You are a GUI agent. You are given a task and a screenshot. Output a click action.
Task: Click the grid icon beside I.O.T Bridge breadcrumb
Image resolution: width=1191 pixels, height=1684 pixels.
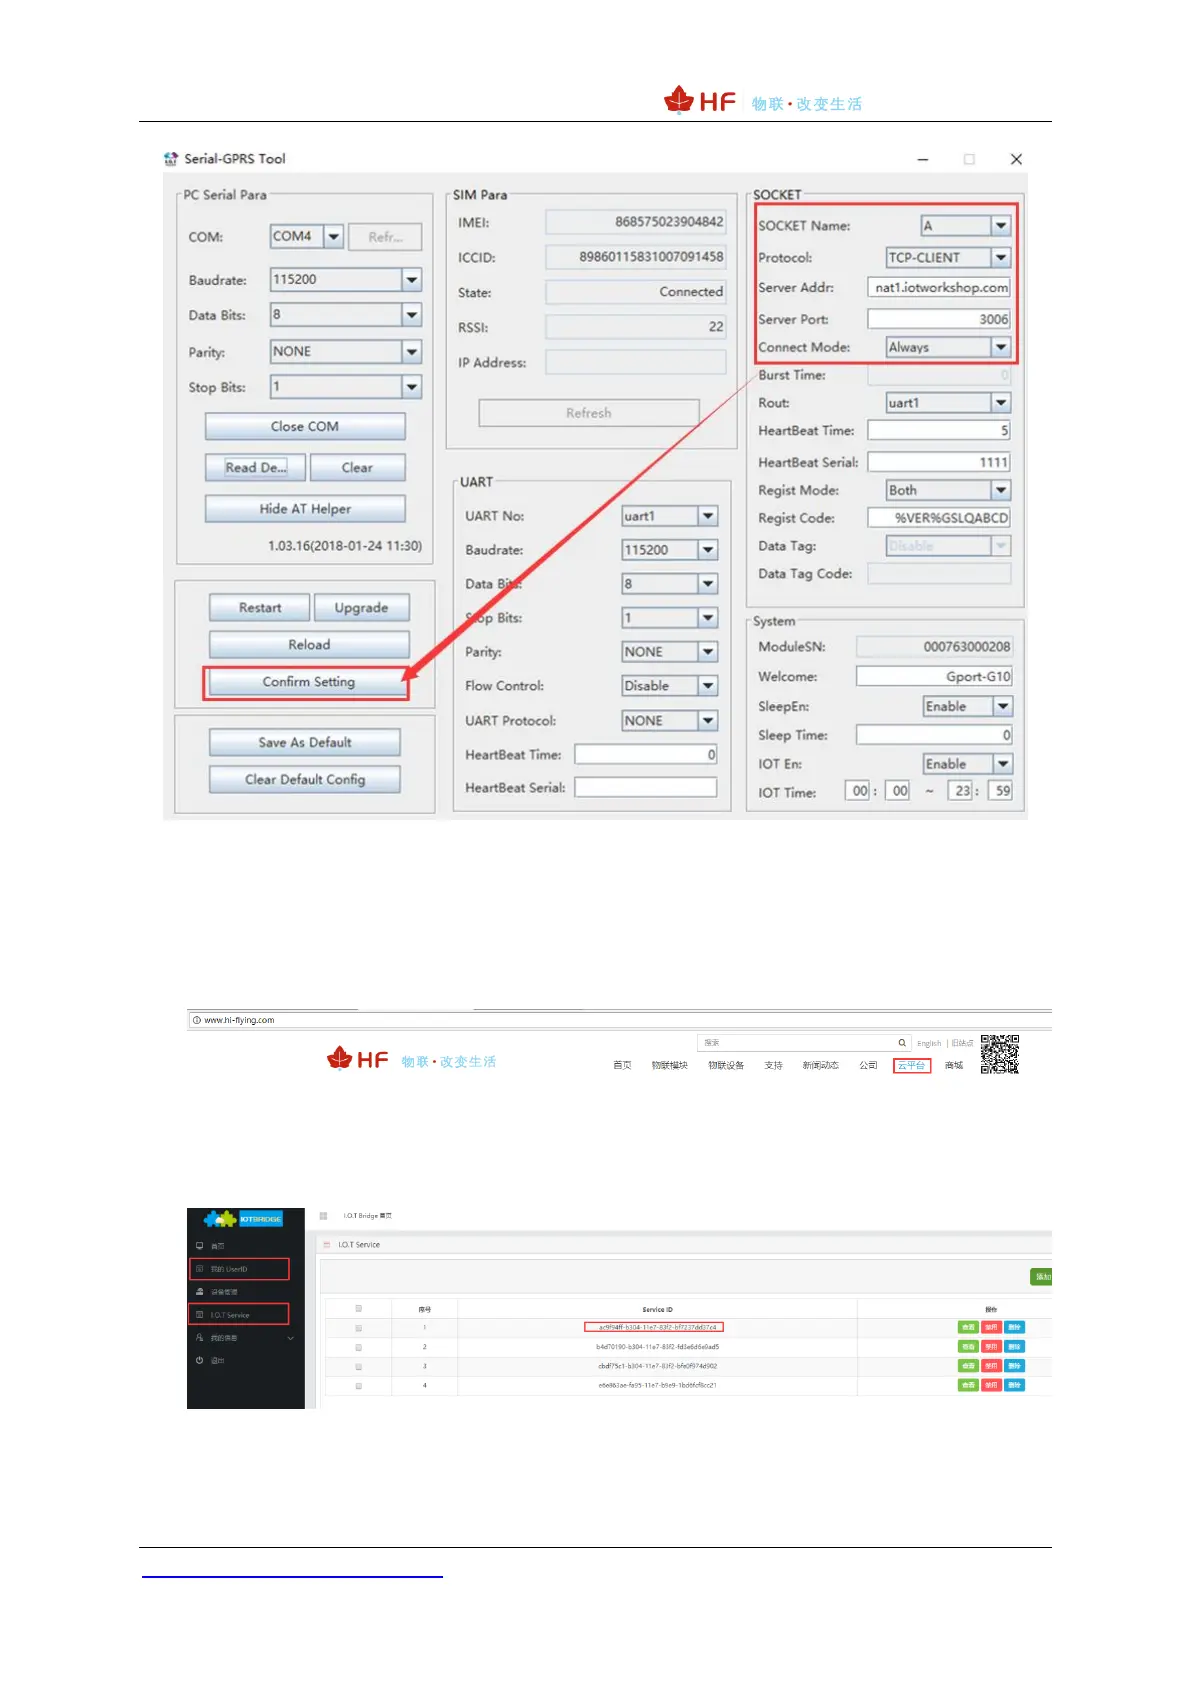(323, 1216)
